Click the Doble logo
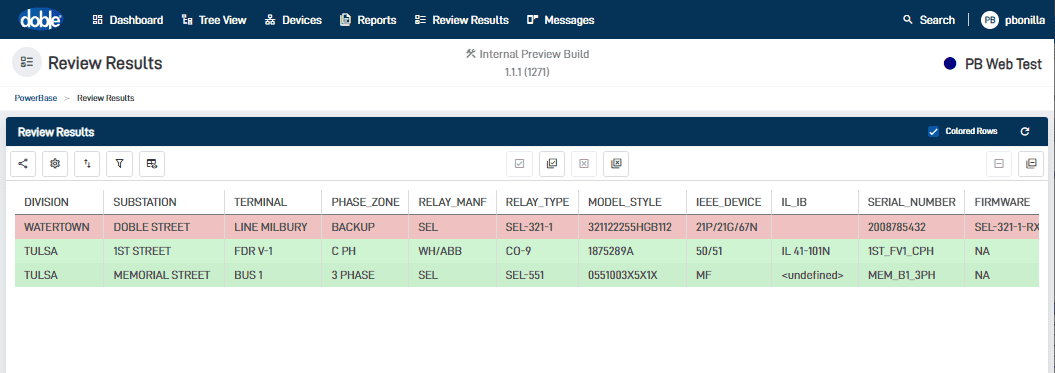1055x373 pixels. [x=40, y=20]
